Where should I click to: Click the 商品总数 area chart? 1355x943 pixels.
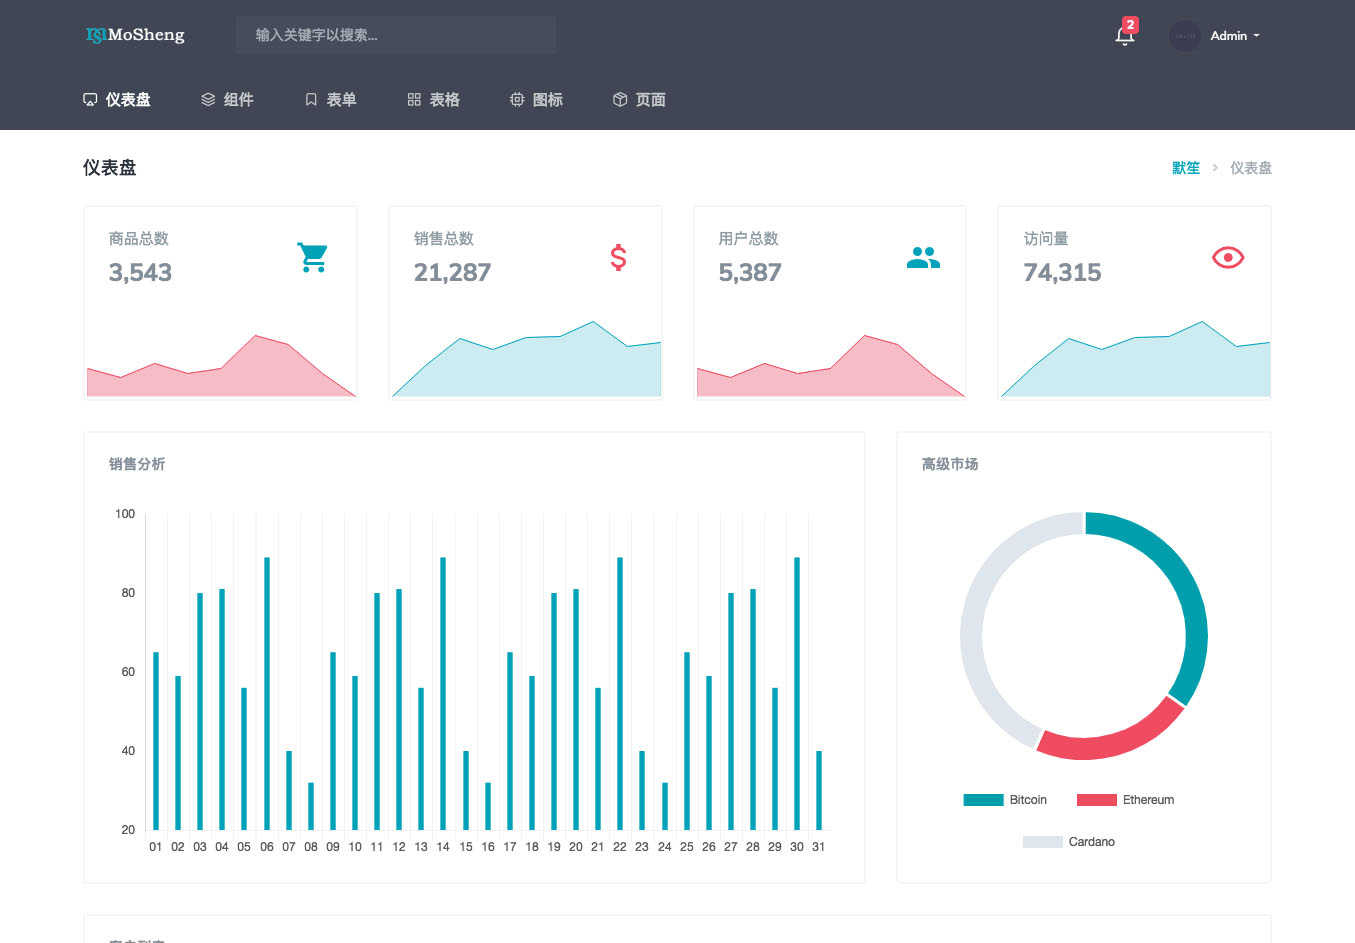coord(221,366)
